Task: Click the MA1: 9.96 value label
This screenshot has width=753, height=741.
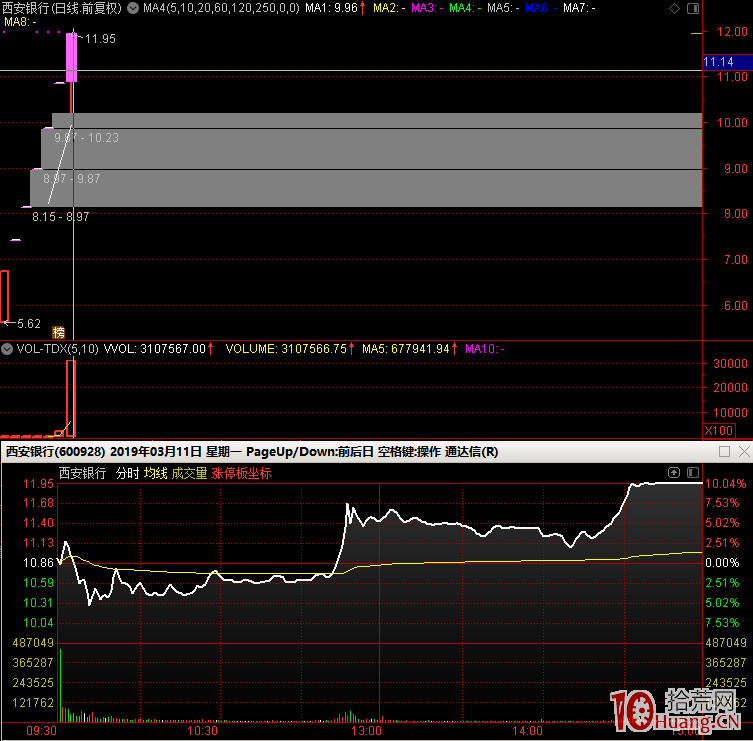Action: coord(335,8)
